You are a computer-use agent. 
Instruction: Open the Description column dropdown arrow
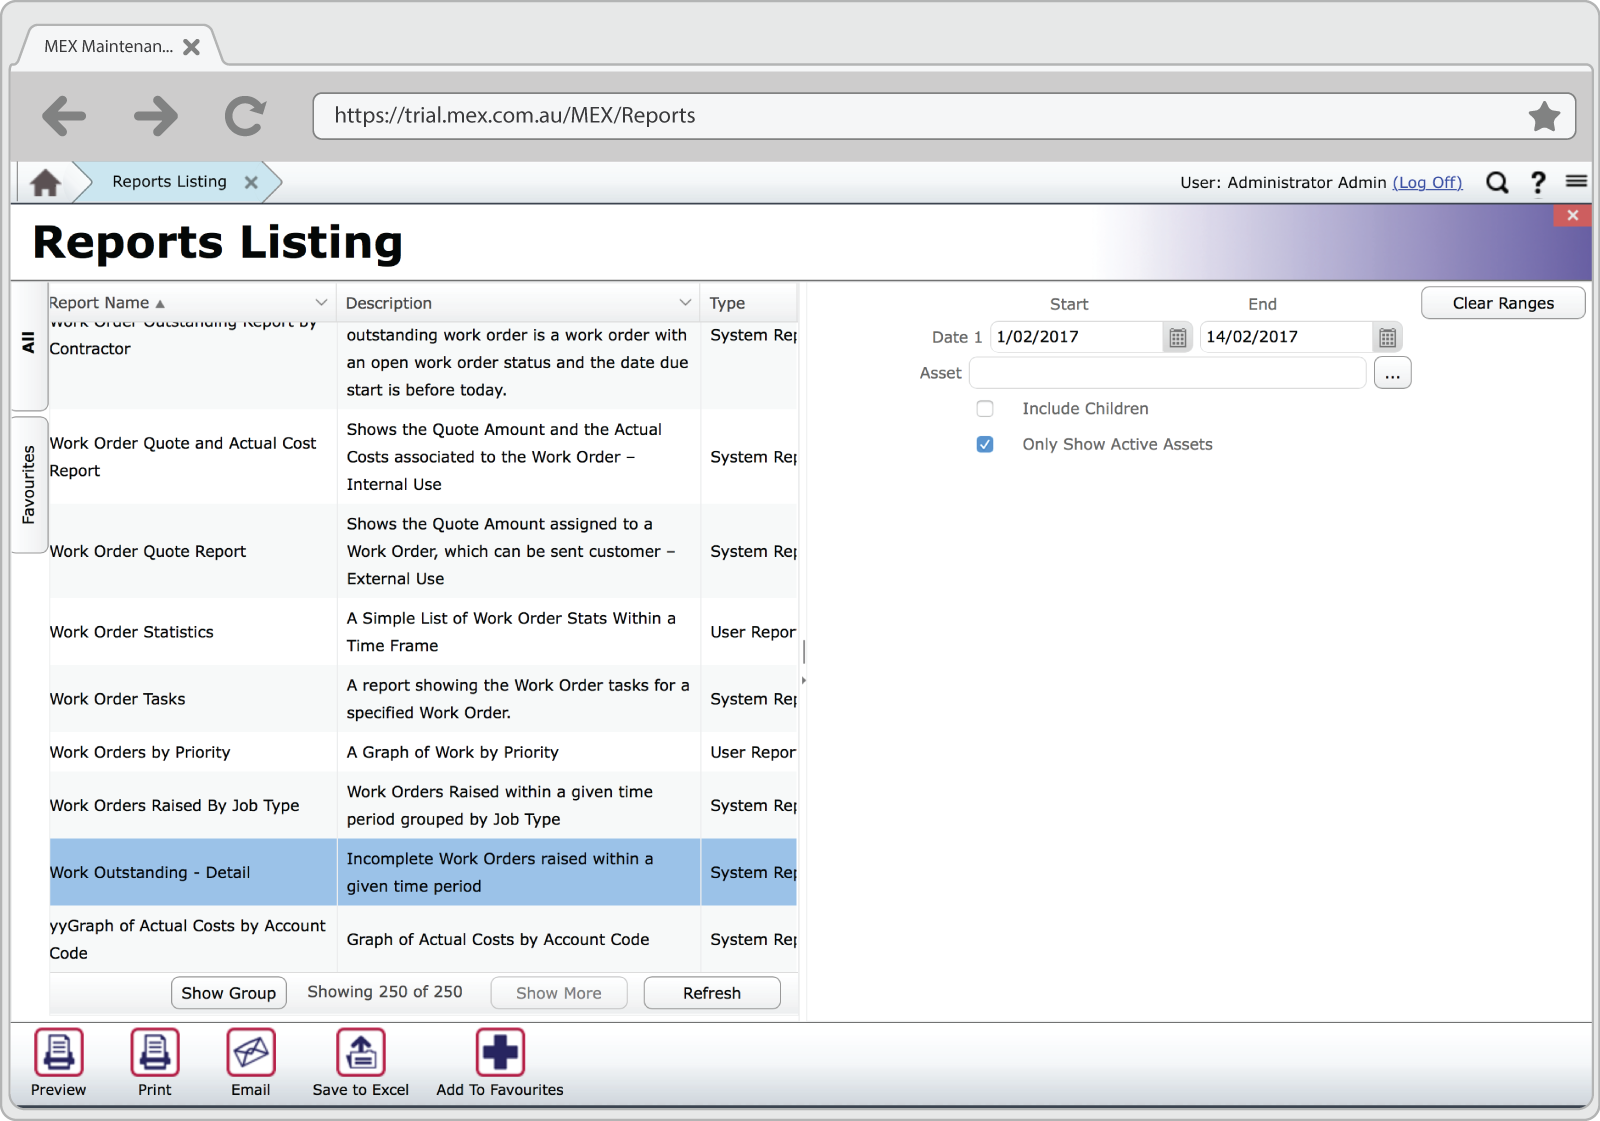click(x=685, y=303)
